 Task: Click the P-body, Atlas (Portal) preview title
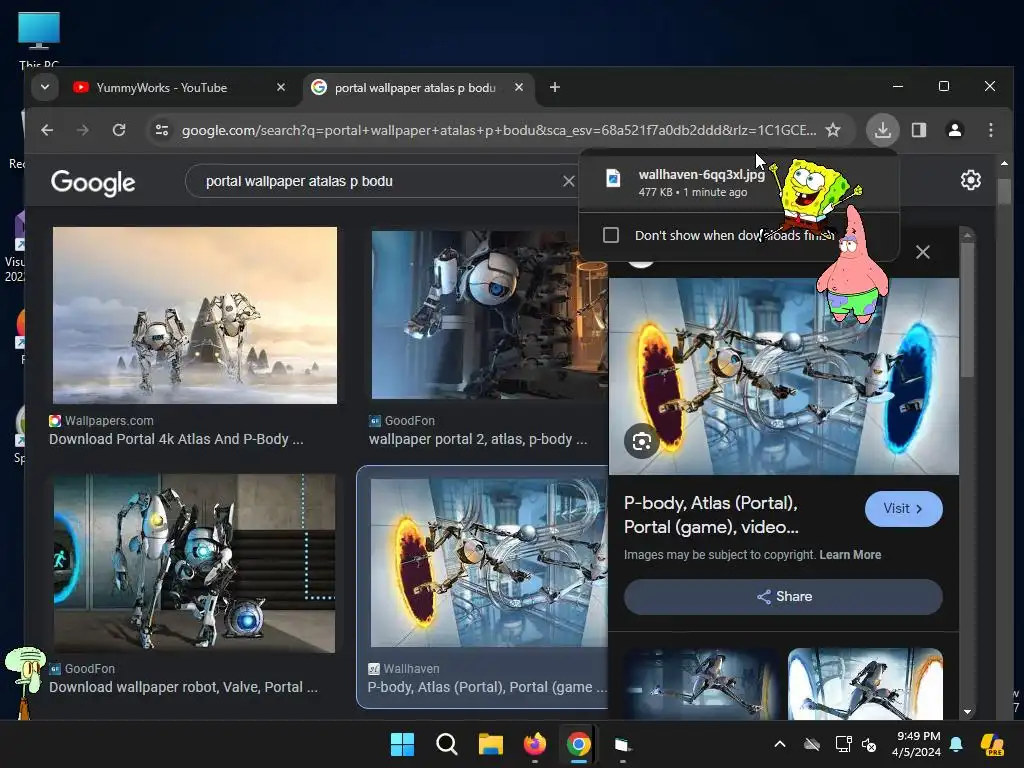(711, 515)
